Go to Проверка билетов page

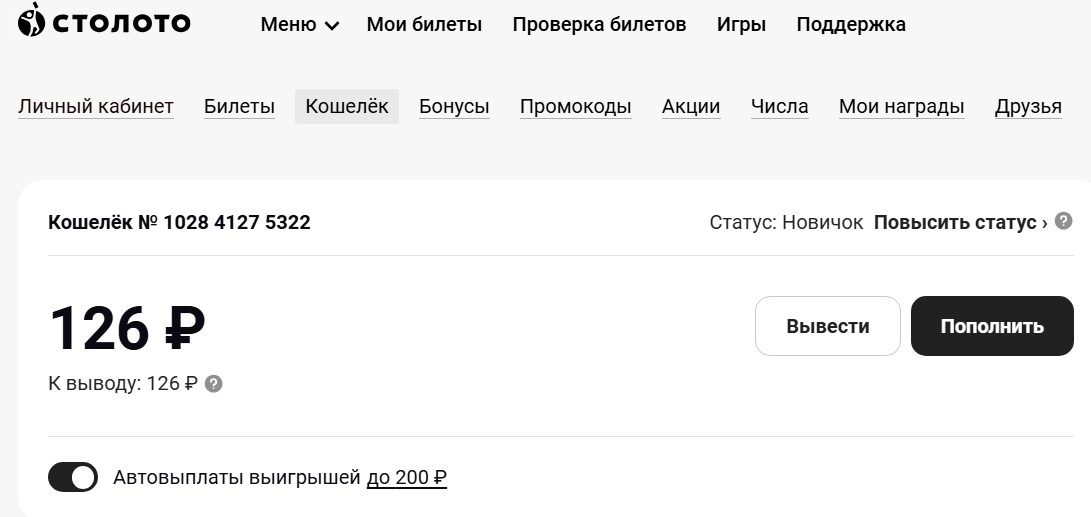(599, 25)
